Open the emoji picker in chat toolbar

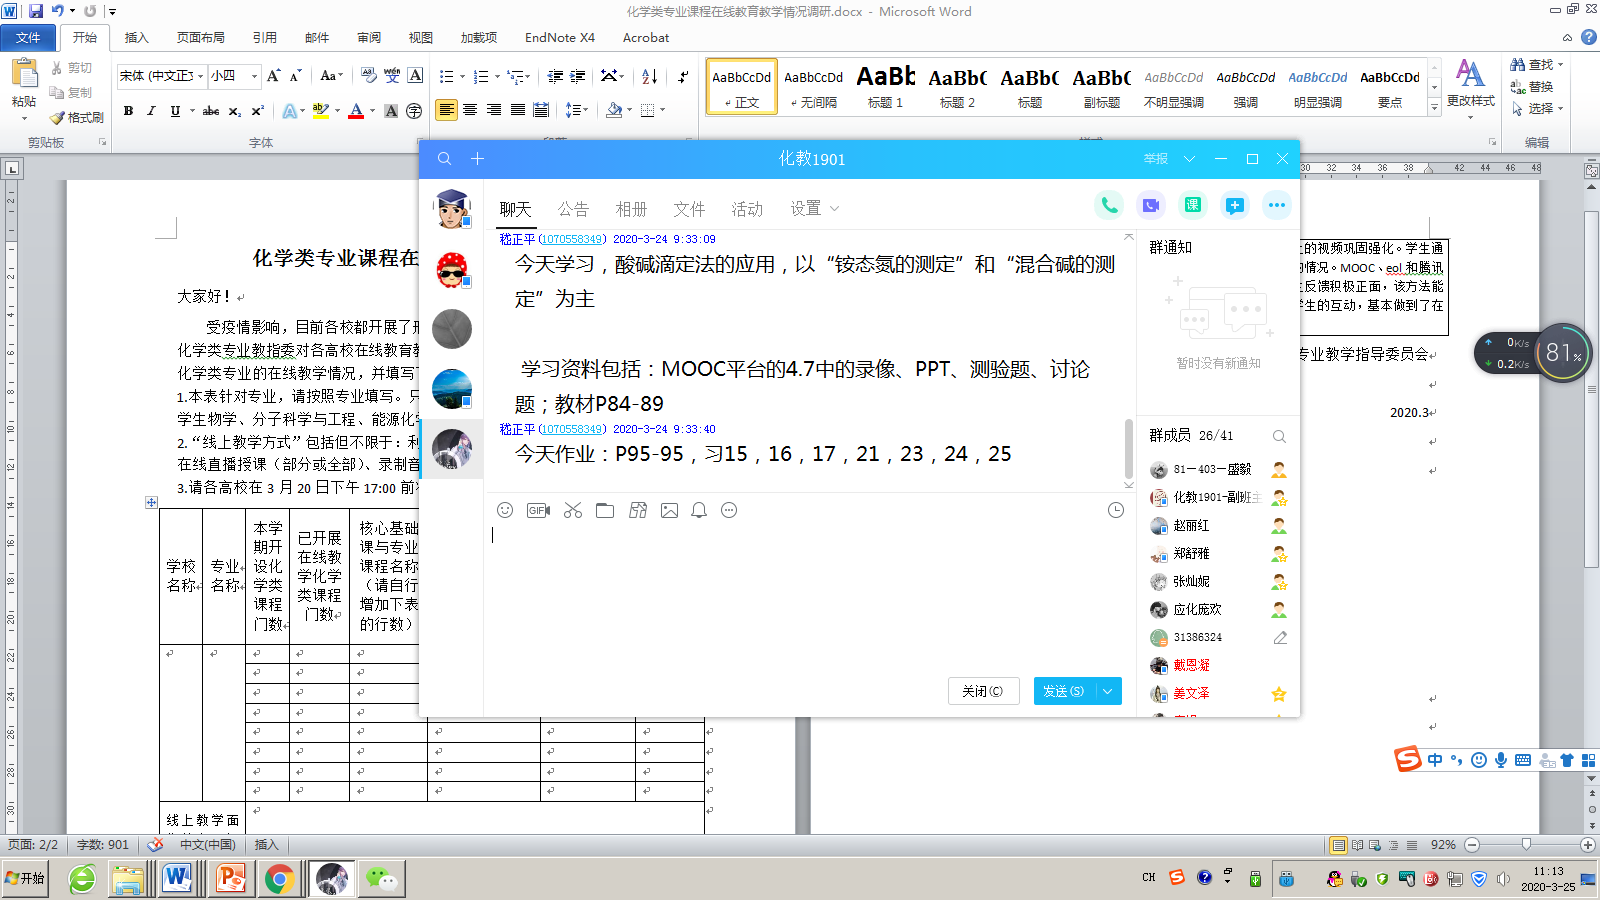point(505,510)
